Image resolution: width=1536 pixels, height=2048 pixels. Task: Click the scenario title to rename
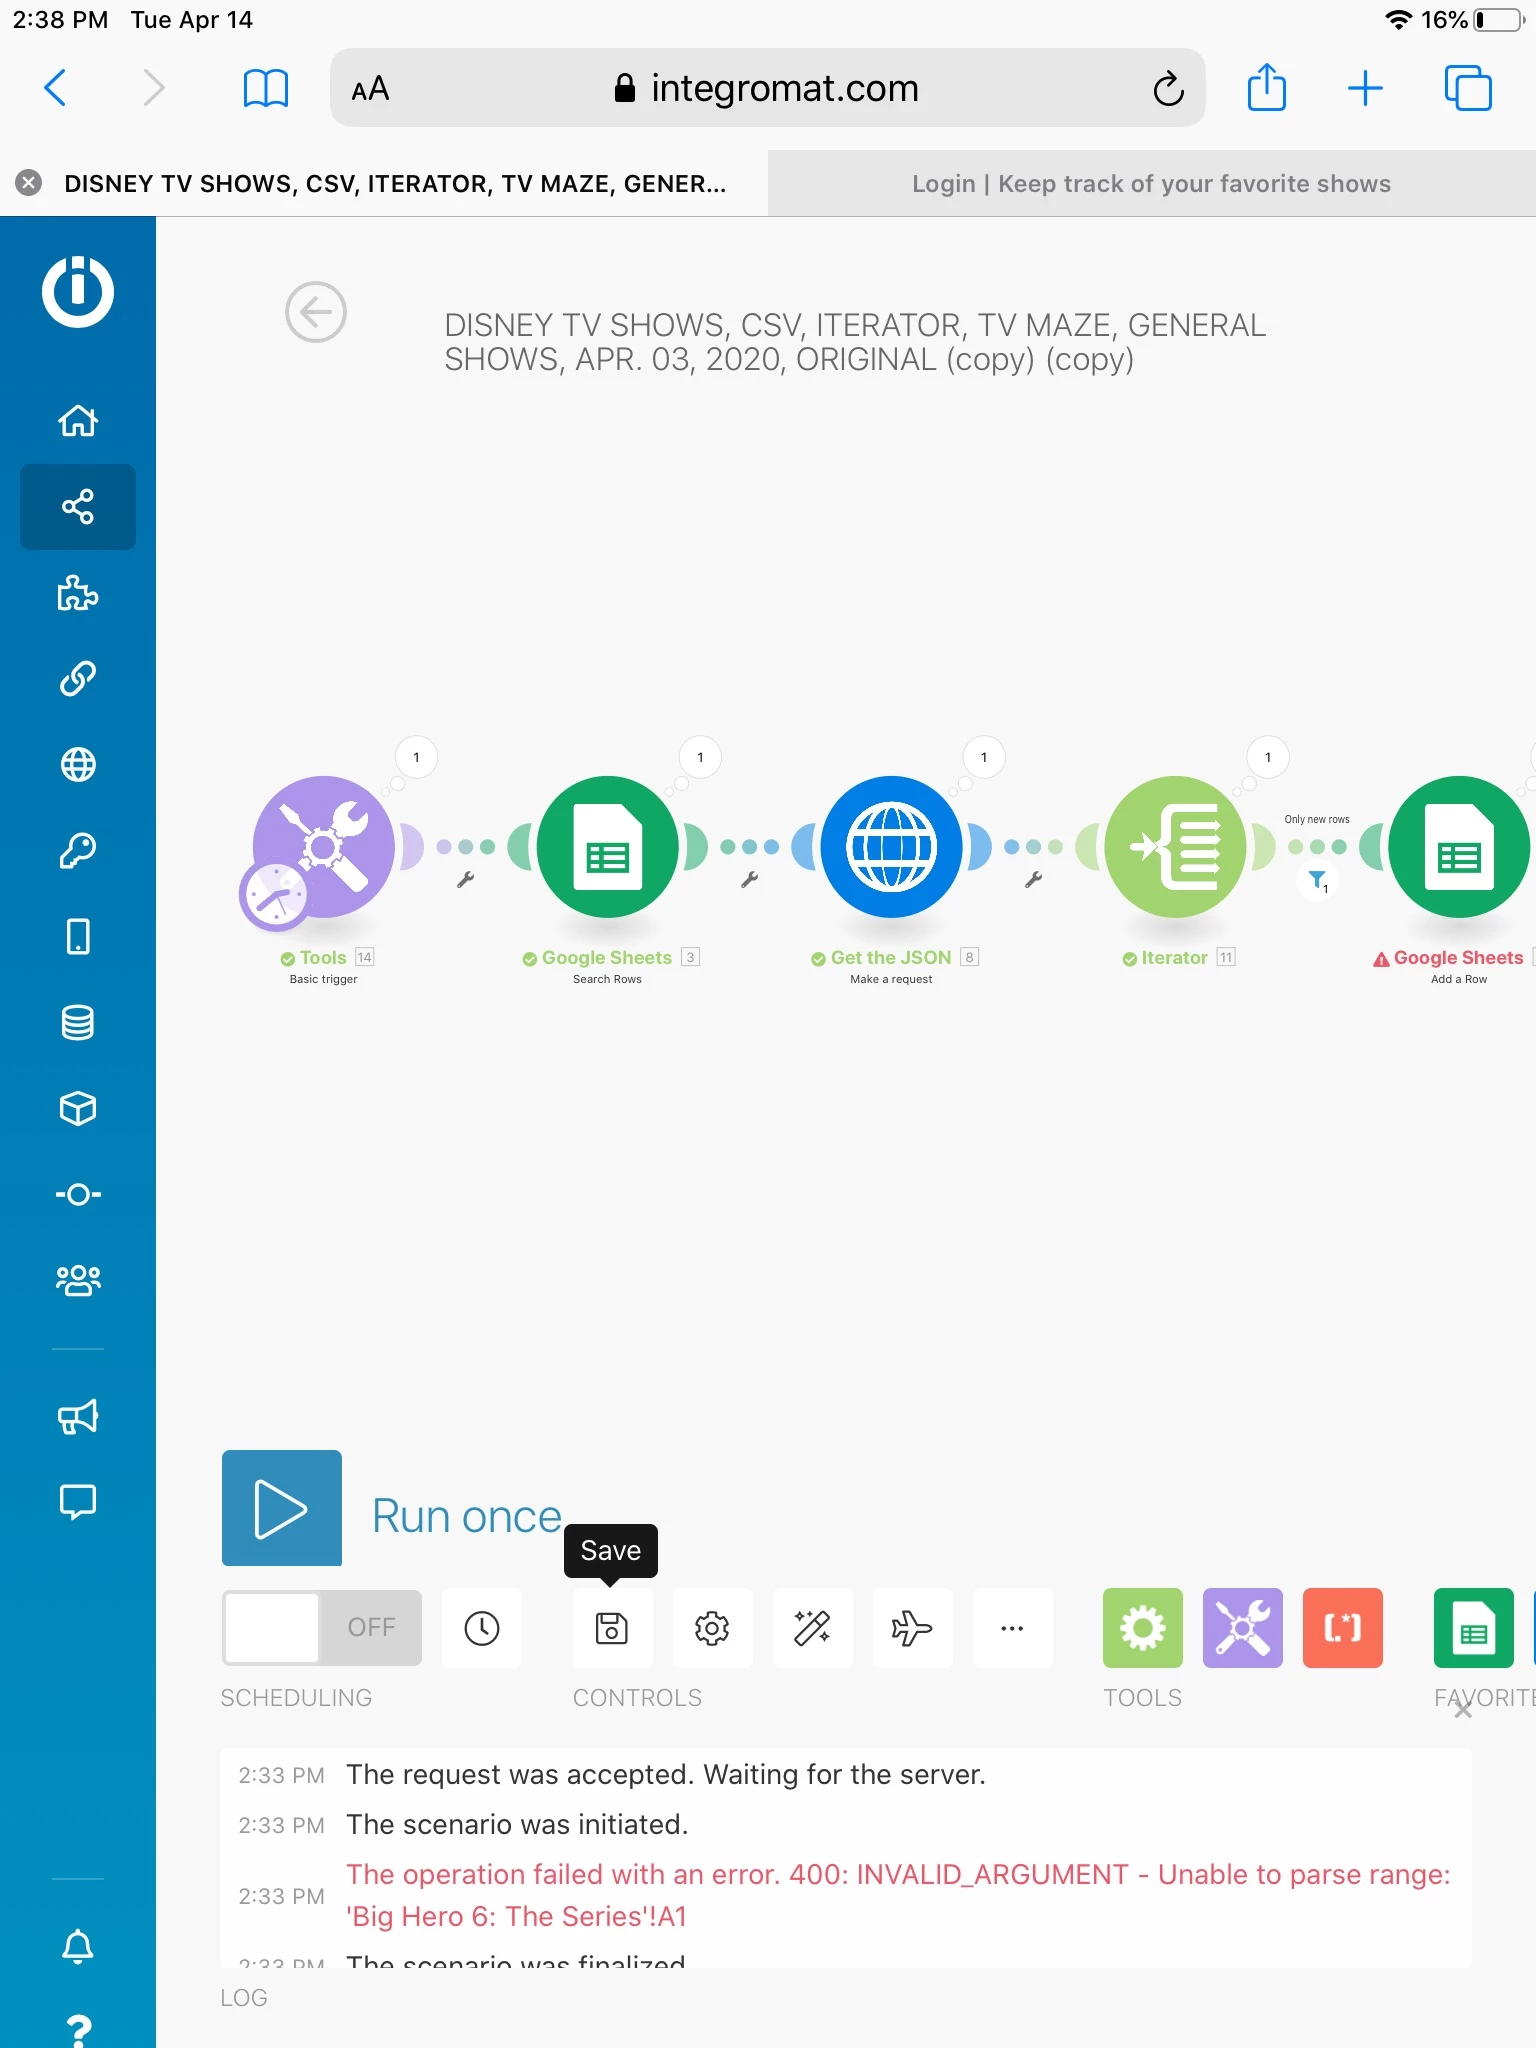point(855,342)
